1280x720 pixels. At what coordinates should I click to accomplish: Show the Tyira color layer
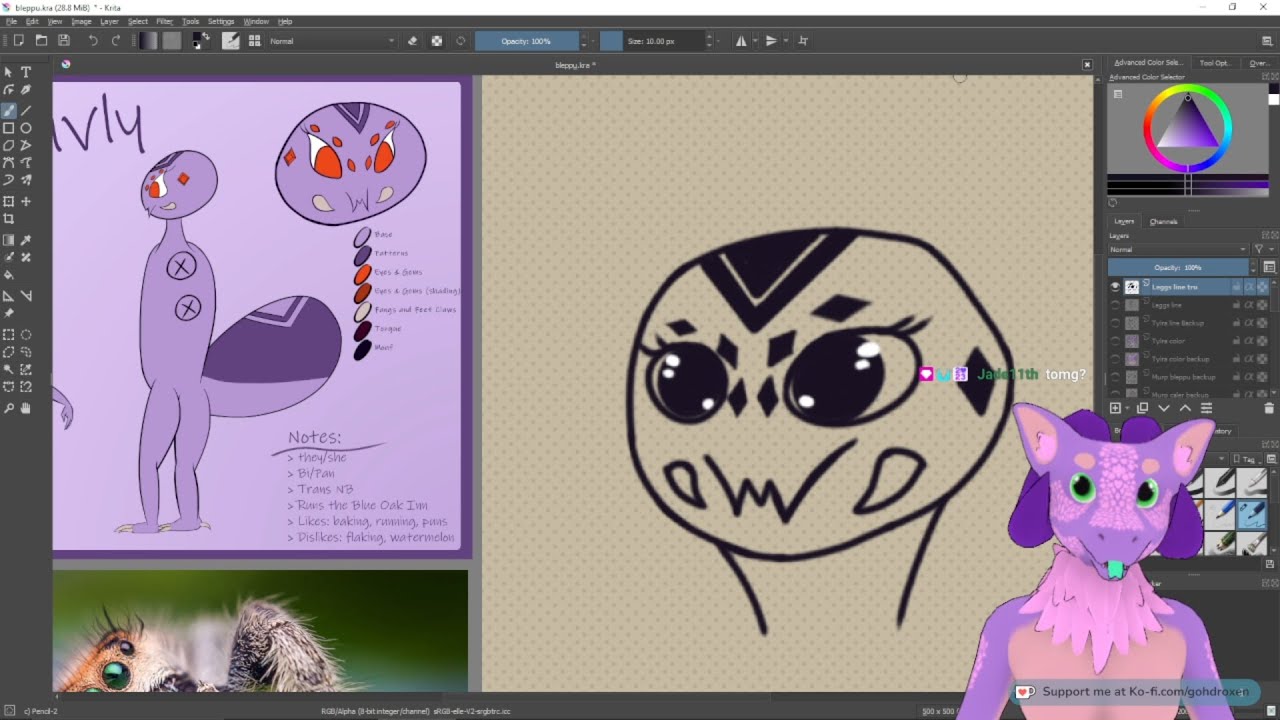[1115, 341]
